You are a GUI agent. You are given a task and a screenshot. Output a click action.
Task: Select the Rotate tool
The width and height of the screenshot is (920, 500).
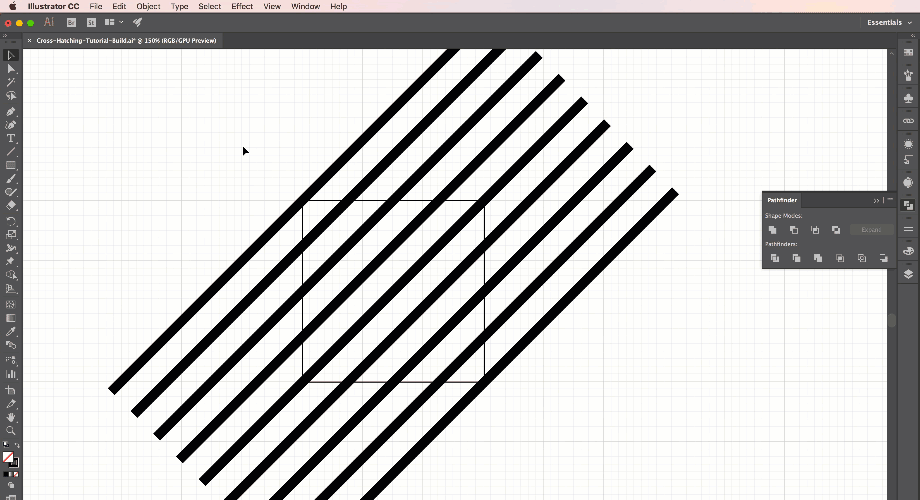tap(11, 221)
